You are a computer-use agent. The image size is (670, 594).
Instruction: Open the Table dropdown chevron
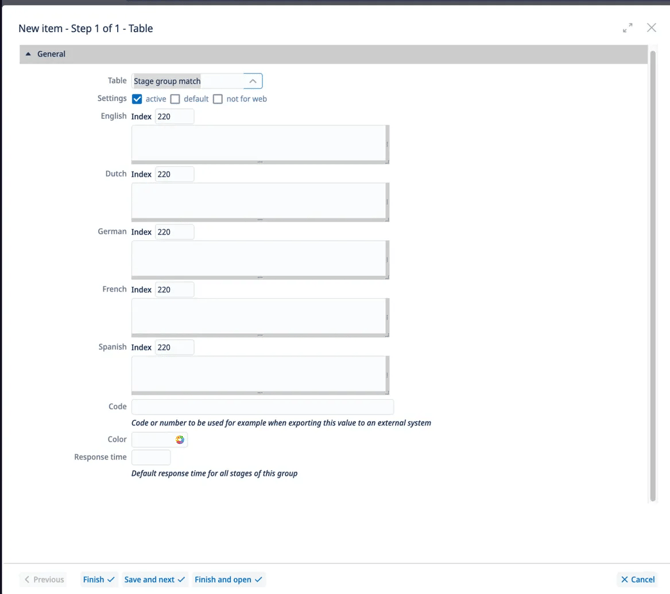[x=253, y=81]
